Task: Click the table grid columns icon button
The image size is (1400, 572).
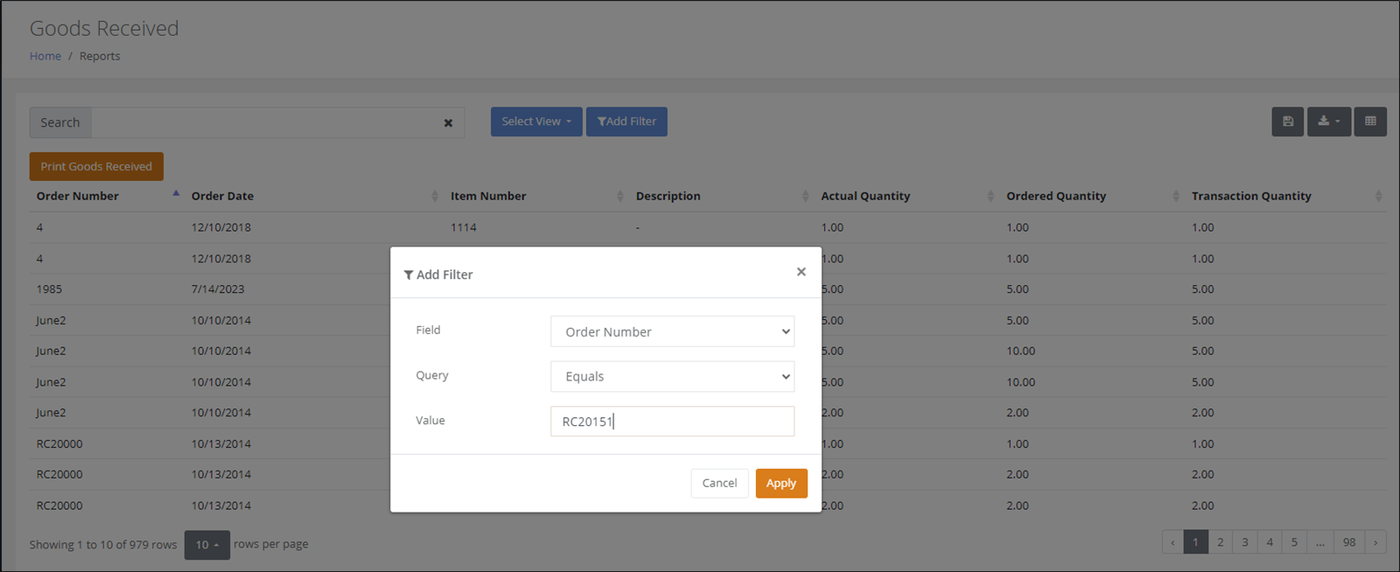Action: [x=1370, y=122]
